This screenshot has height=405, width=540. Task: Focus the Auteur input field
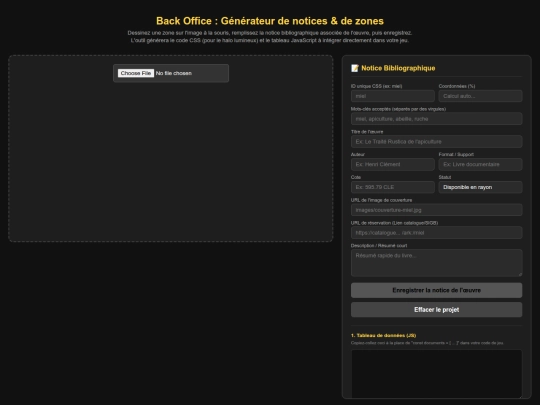pos(393,164)
